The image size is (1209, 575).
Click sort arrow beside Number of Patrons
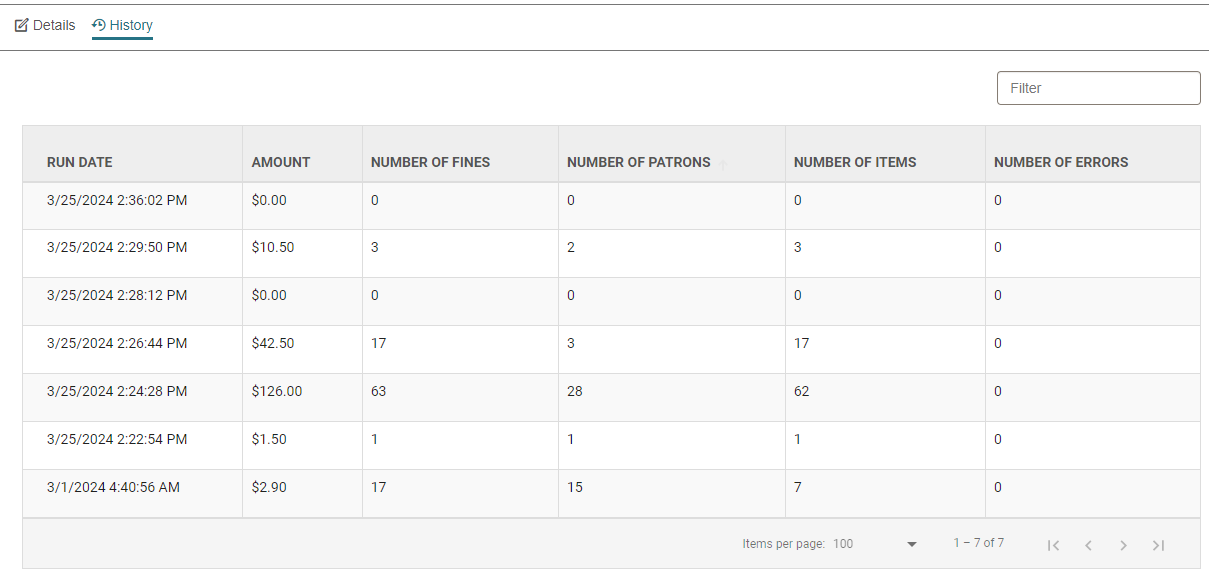[722, 163]
